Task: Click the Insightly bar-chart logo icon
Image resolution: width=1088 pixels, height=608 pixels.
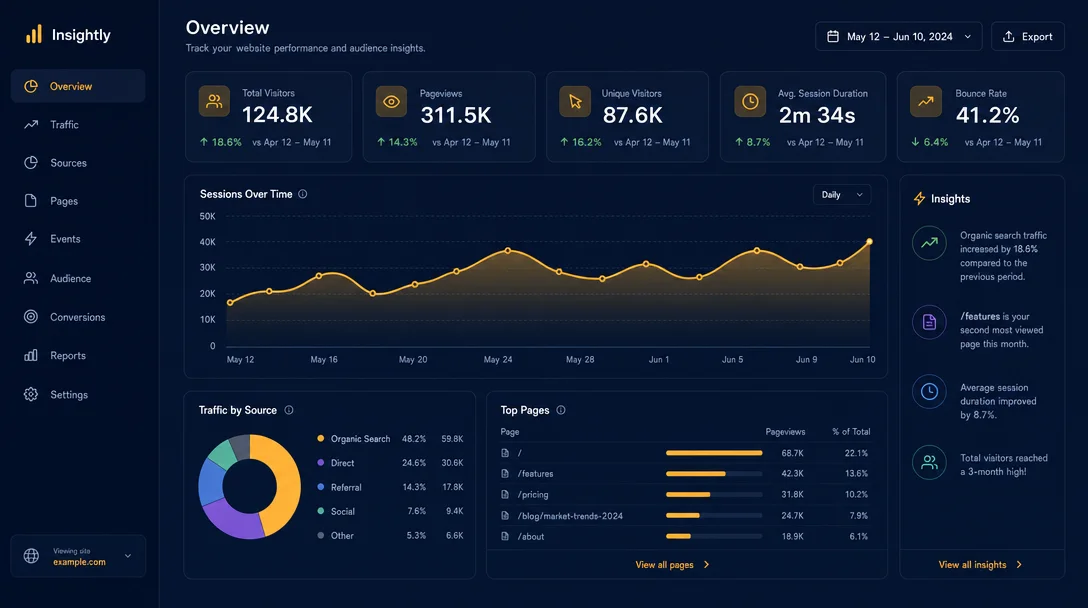Action: coord(33,34)
